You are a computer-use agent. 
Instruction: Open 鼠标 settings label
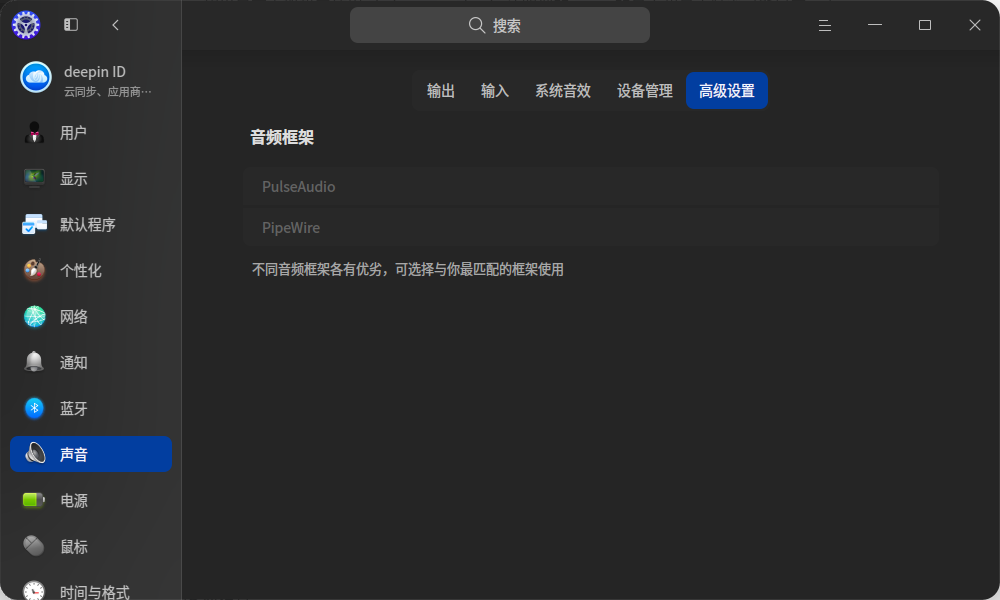(x=73, y=546)
